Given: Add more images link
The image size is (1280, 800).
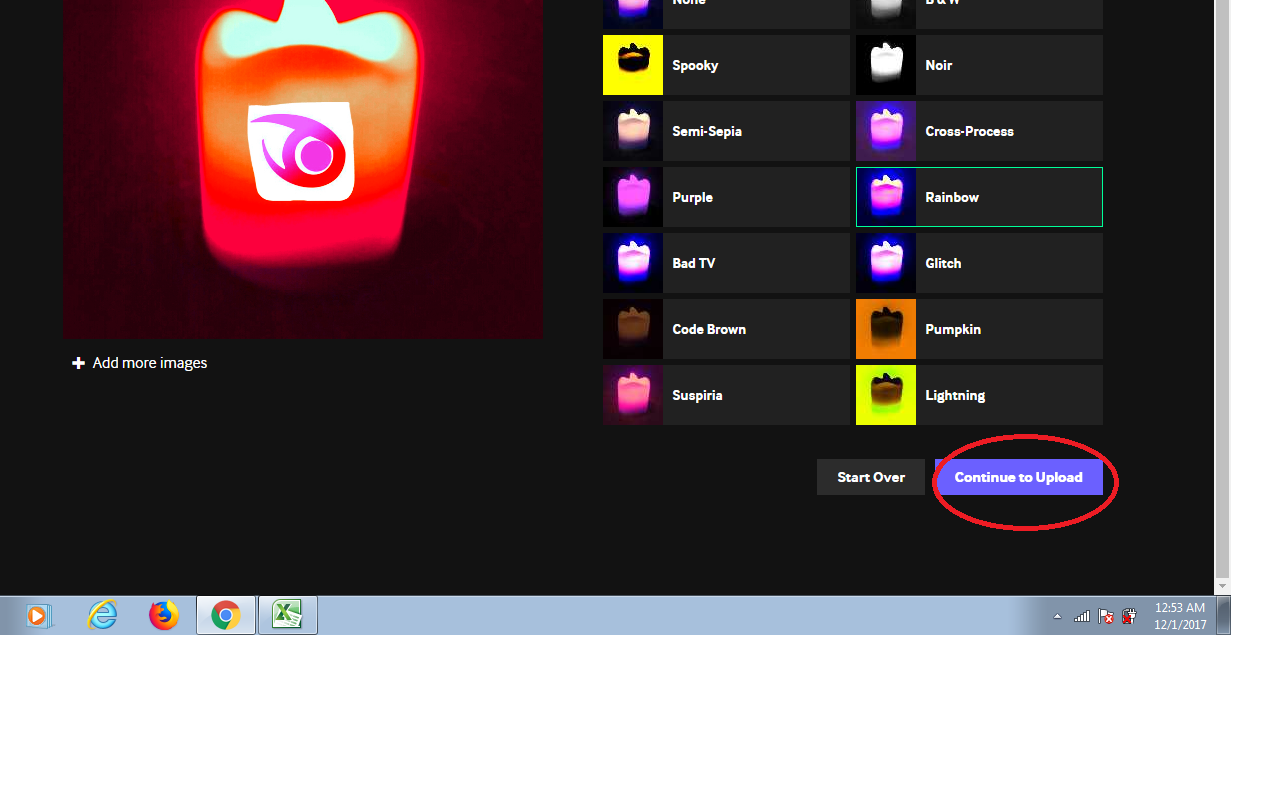Looking at the screenshot, I should (140, 363).
